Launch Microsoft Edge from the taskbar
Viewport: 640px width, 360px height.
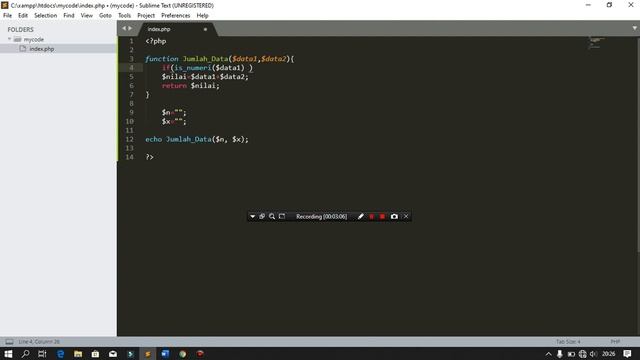point(60,354)
